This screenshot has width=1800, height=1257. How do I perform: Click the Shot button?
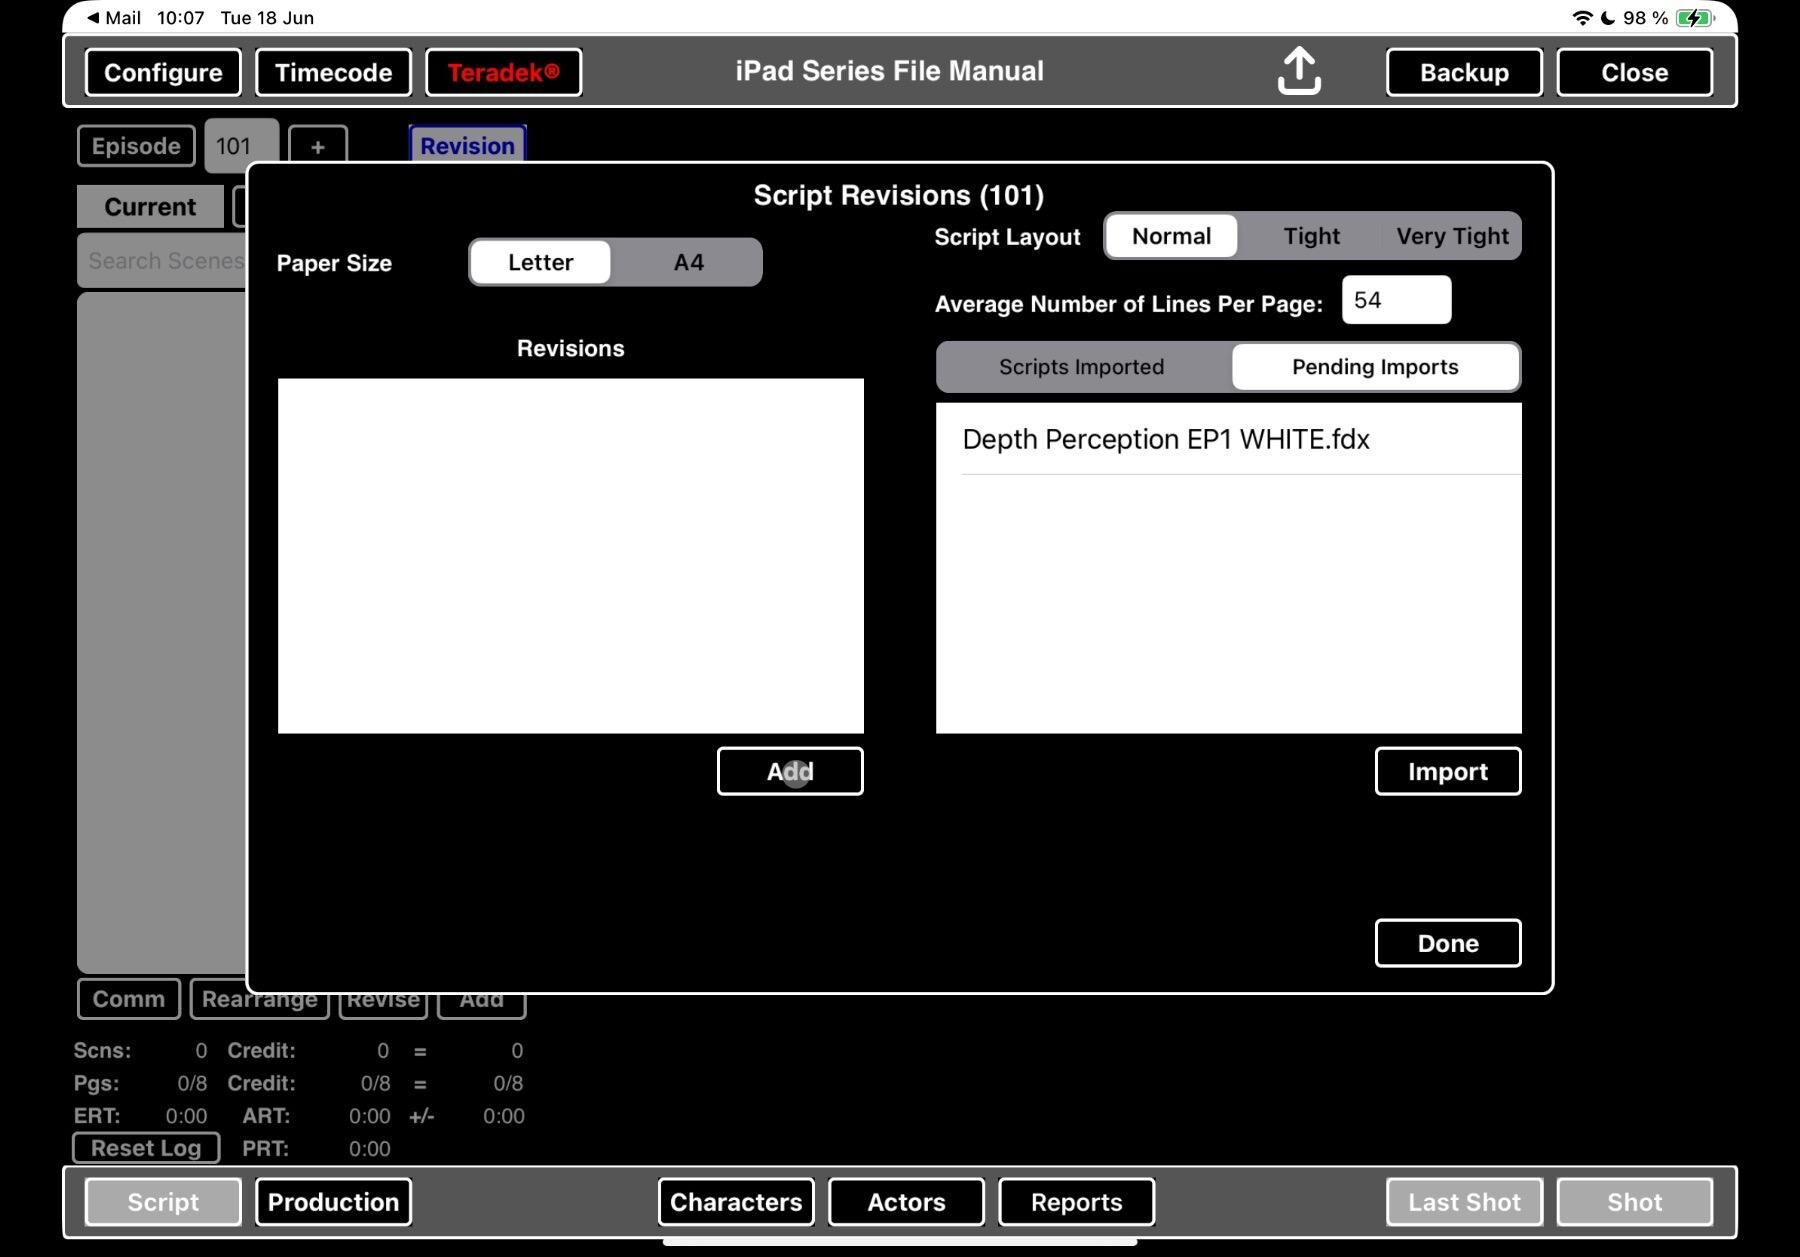[1634, 1202]
